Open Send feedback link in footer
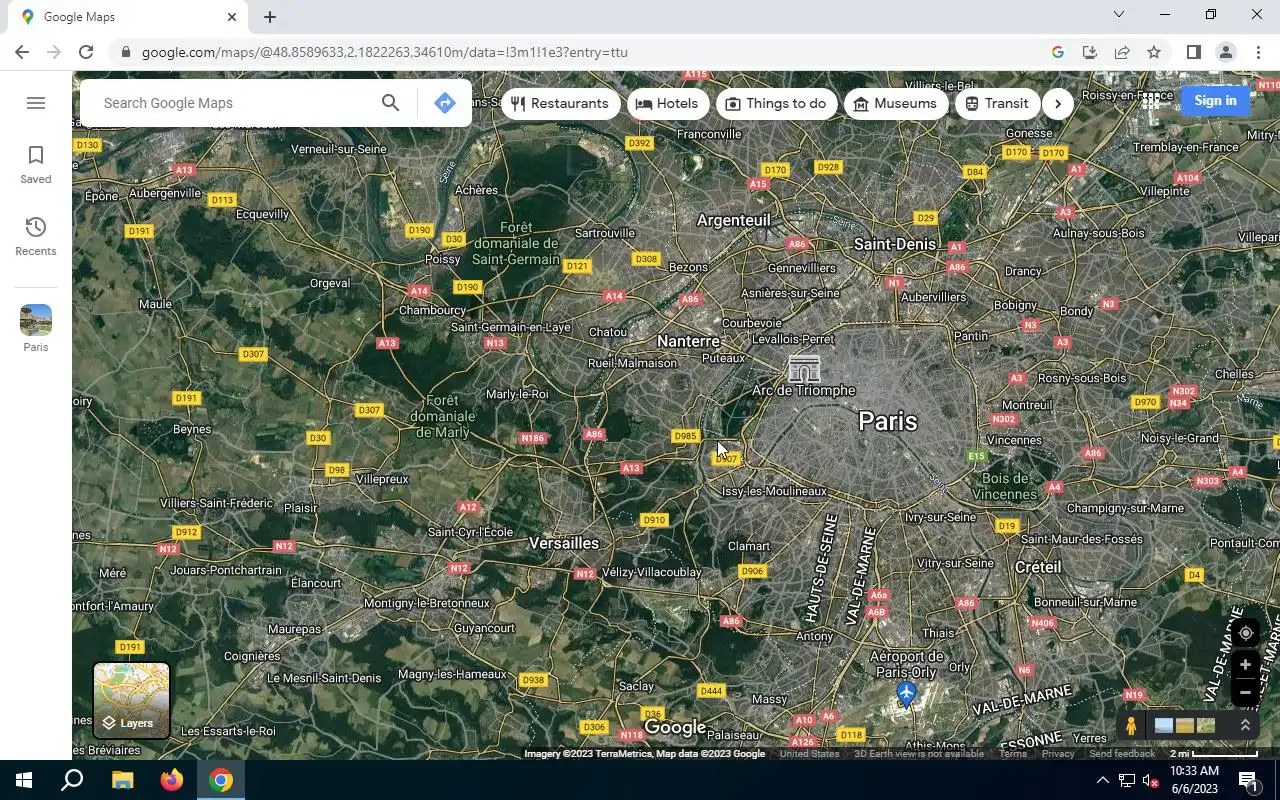1280x800 pixels. click(1122, 754)
